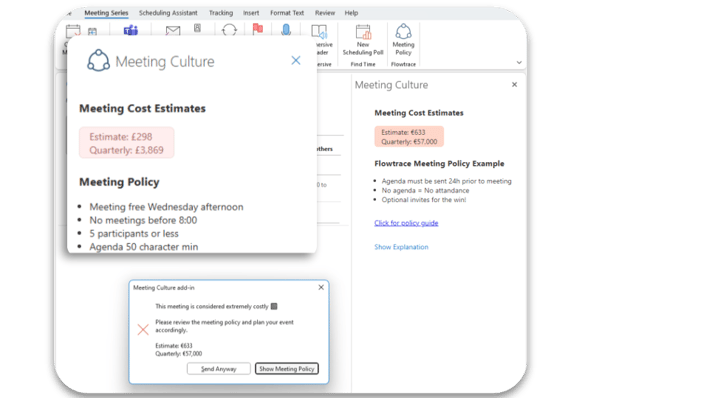Click 'Agenda 50 character min' policy line

[143, 247]
